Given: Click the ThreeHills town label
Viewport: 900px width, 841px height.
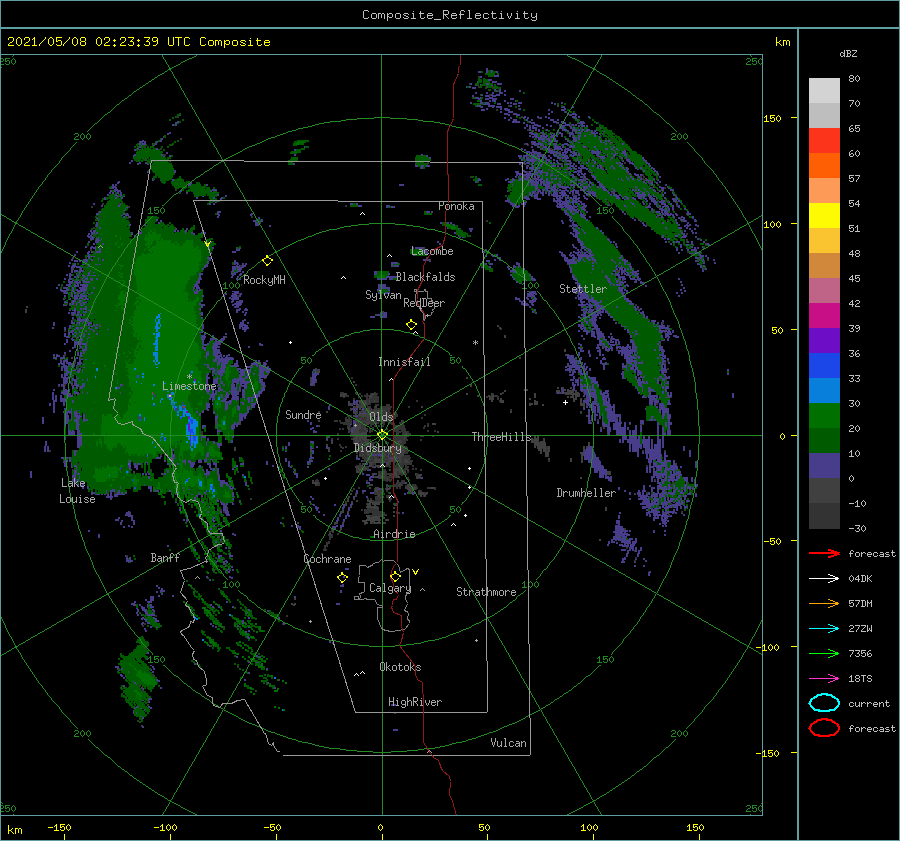Looking at the screenshot, I should [x=501, y=437].
